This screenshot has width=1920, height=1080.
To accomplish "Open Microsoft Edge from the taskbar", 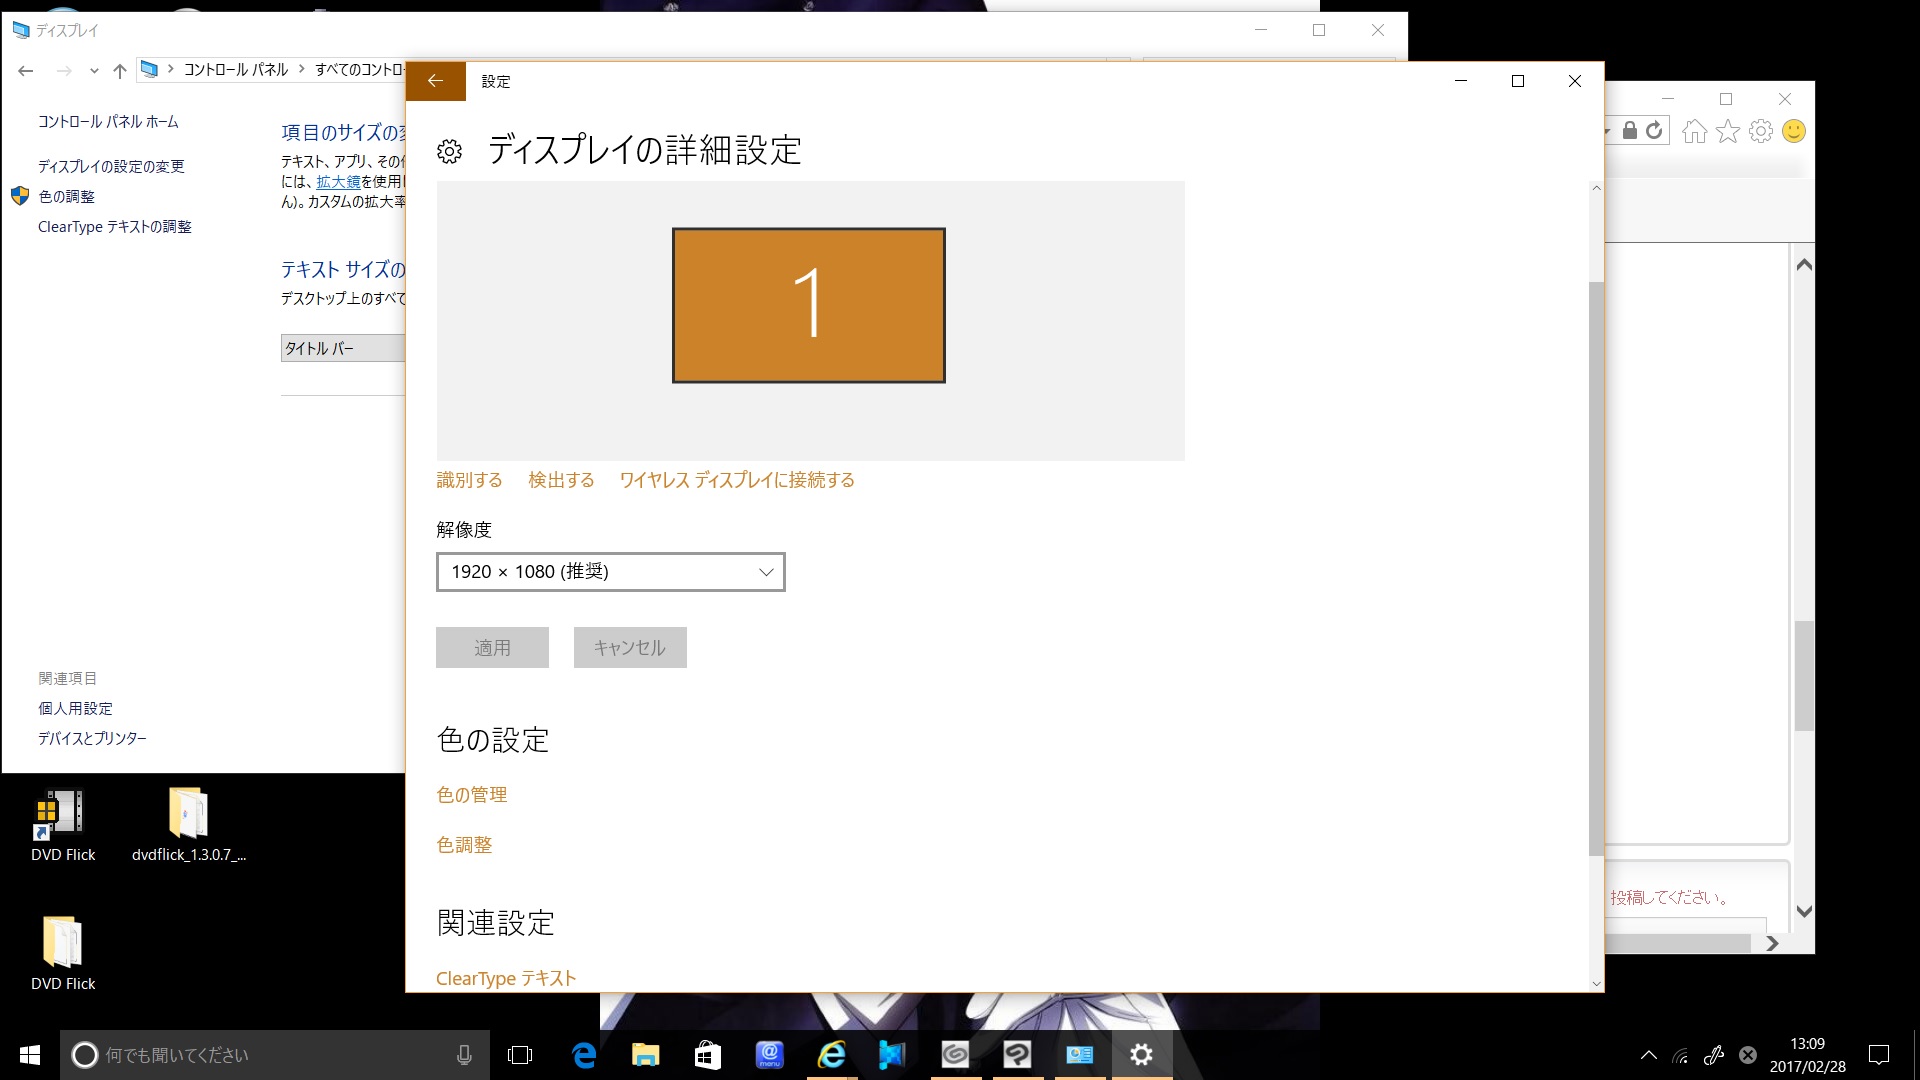I will (584, 1054).
